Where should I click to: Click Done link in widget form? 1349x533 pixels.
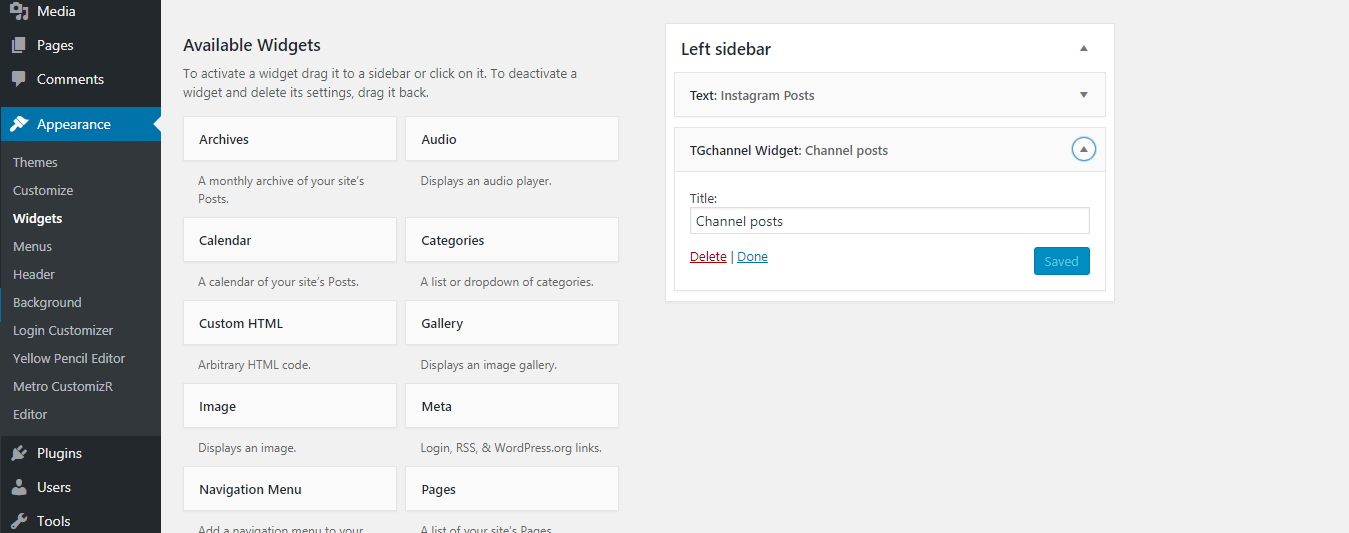pos(752,257)
